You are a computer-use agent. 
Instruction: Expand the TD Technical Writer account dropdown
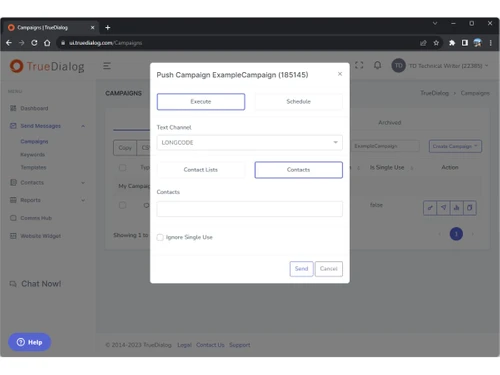(448, 66)
